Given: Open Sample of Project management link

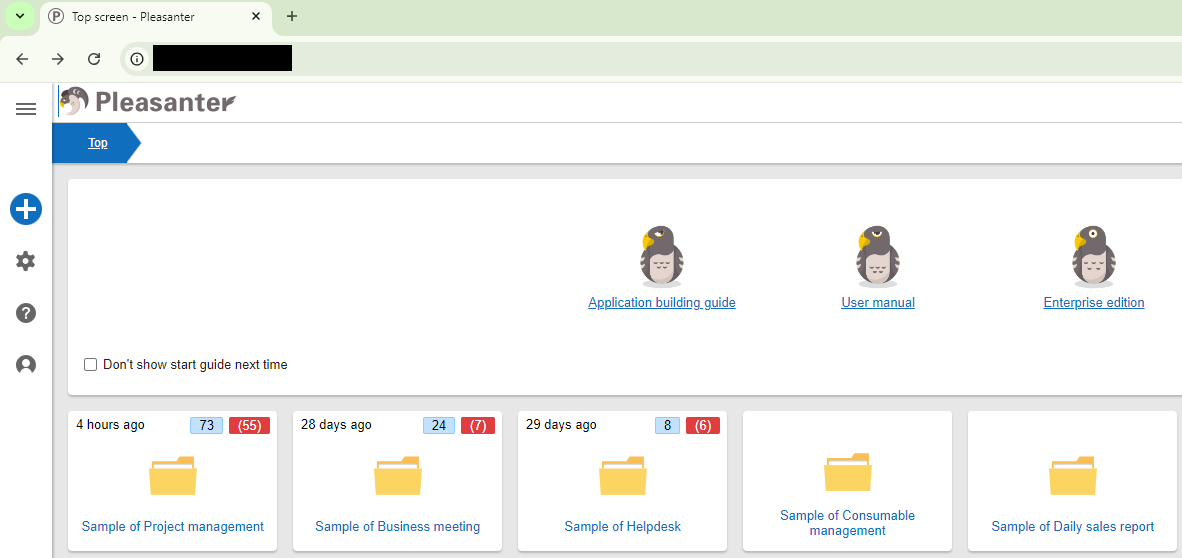Looking at the screenshot, I should [173, 527].
